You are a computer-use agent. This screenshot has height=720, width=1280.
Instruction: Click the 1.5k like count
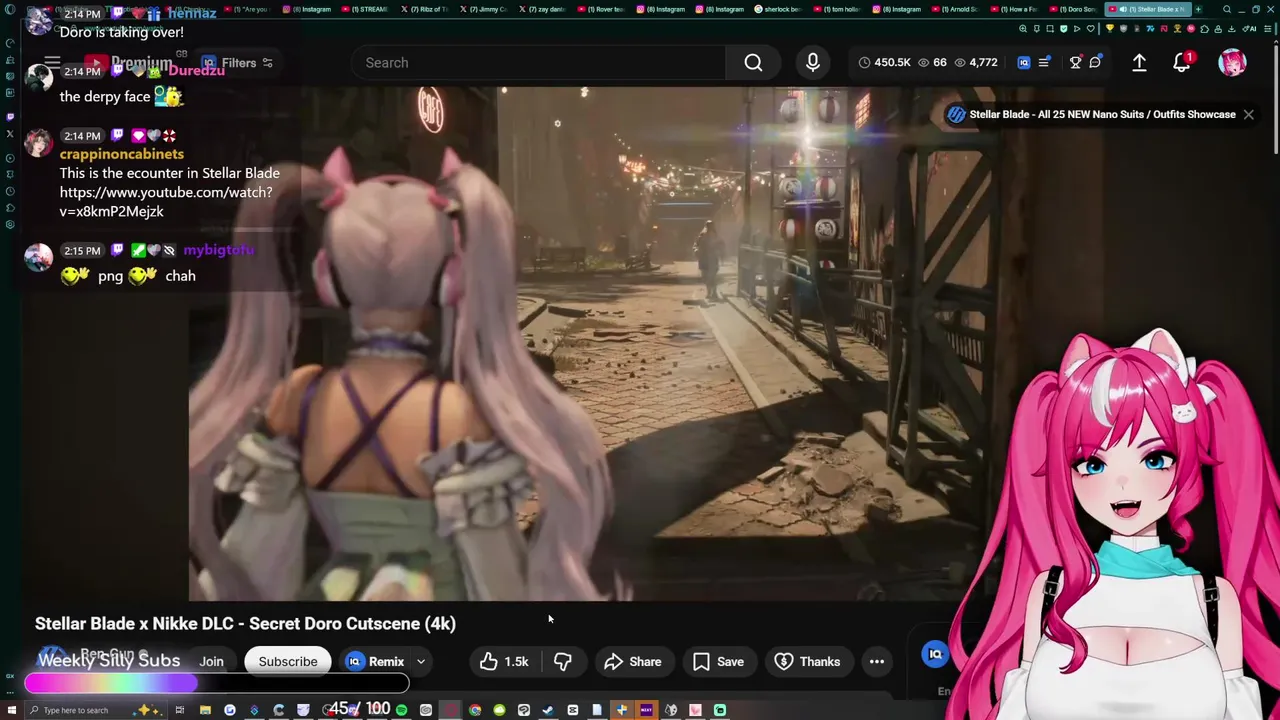[x=516, y=661]
